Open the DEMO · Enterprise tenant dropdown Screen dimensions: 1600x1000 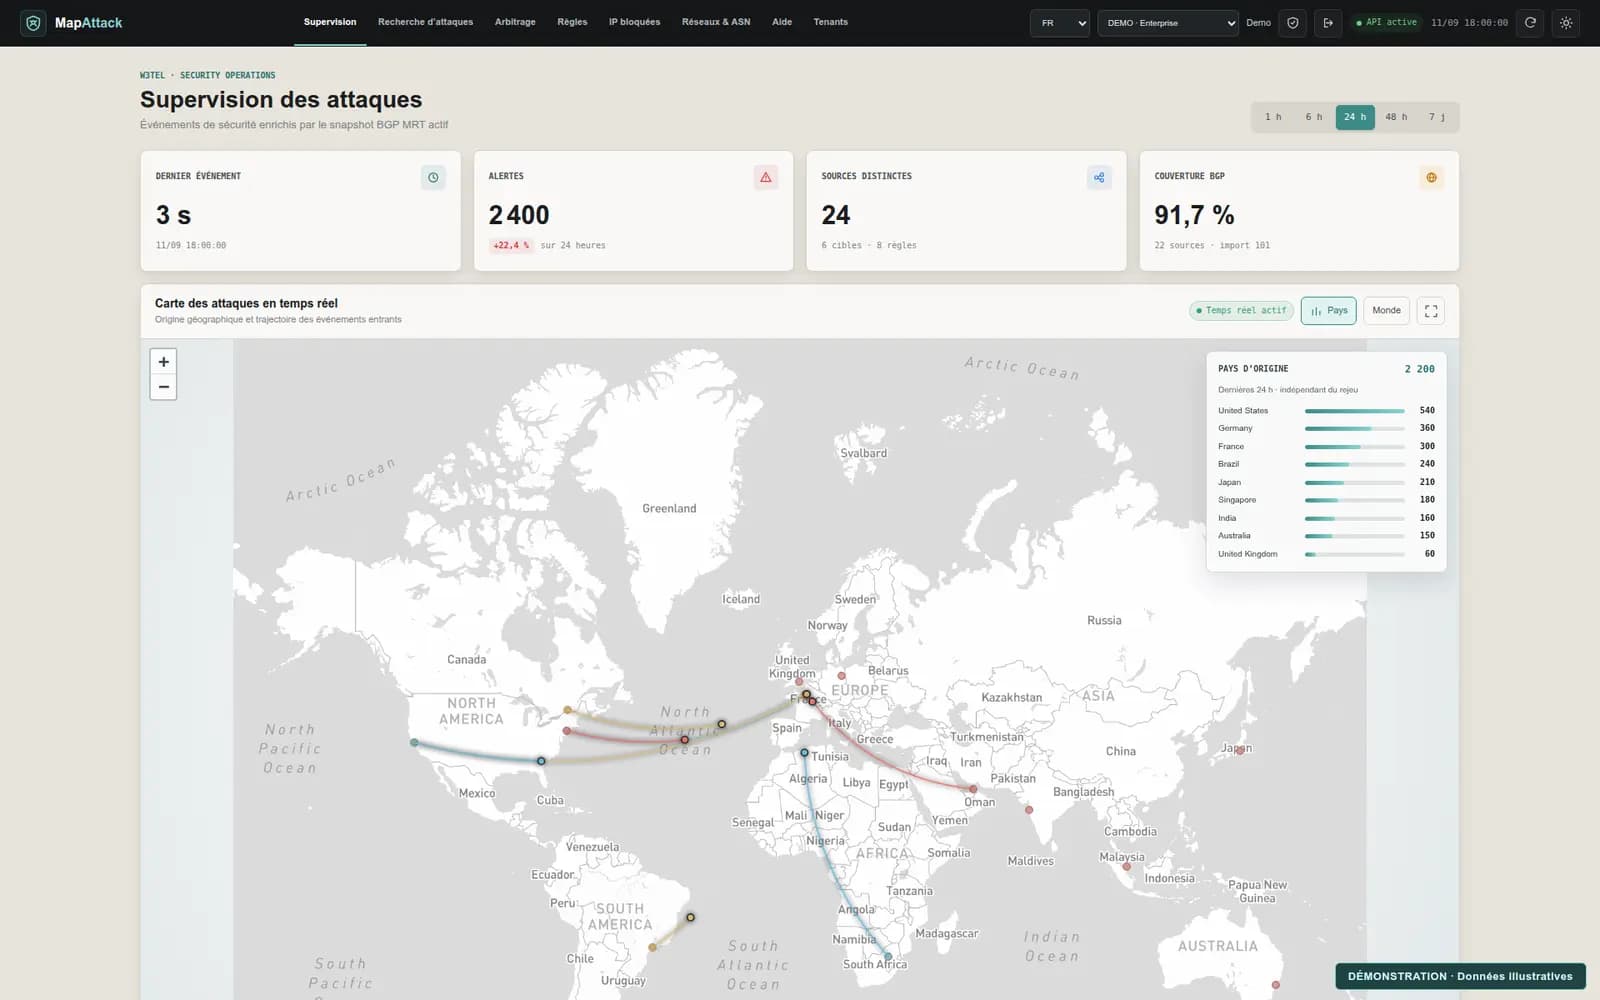(x=1168, y=23)
